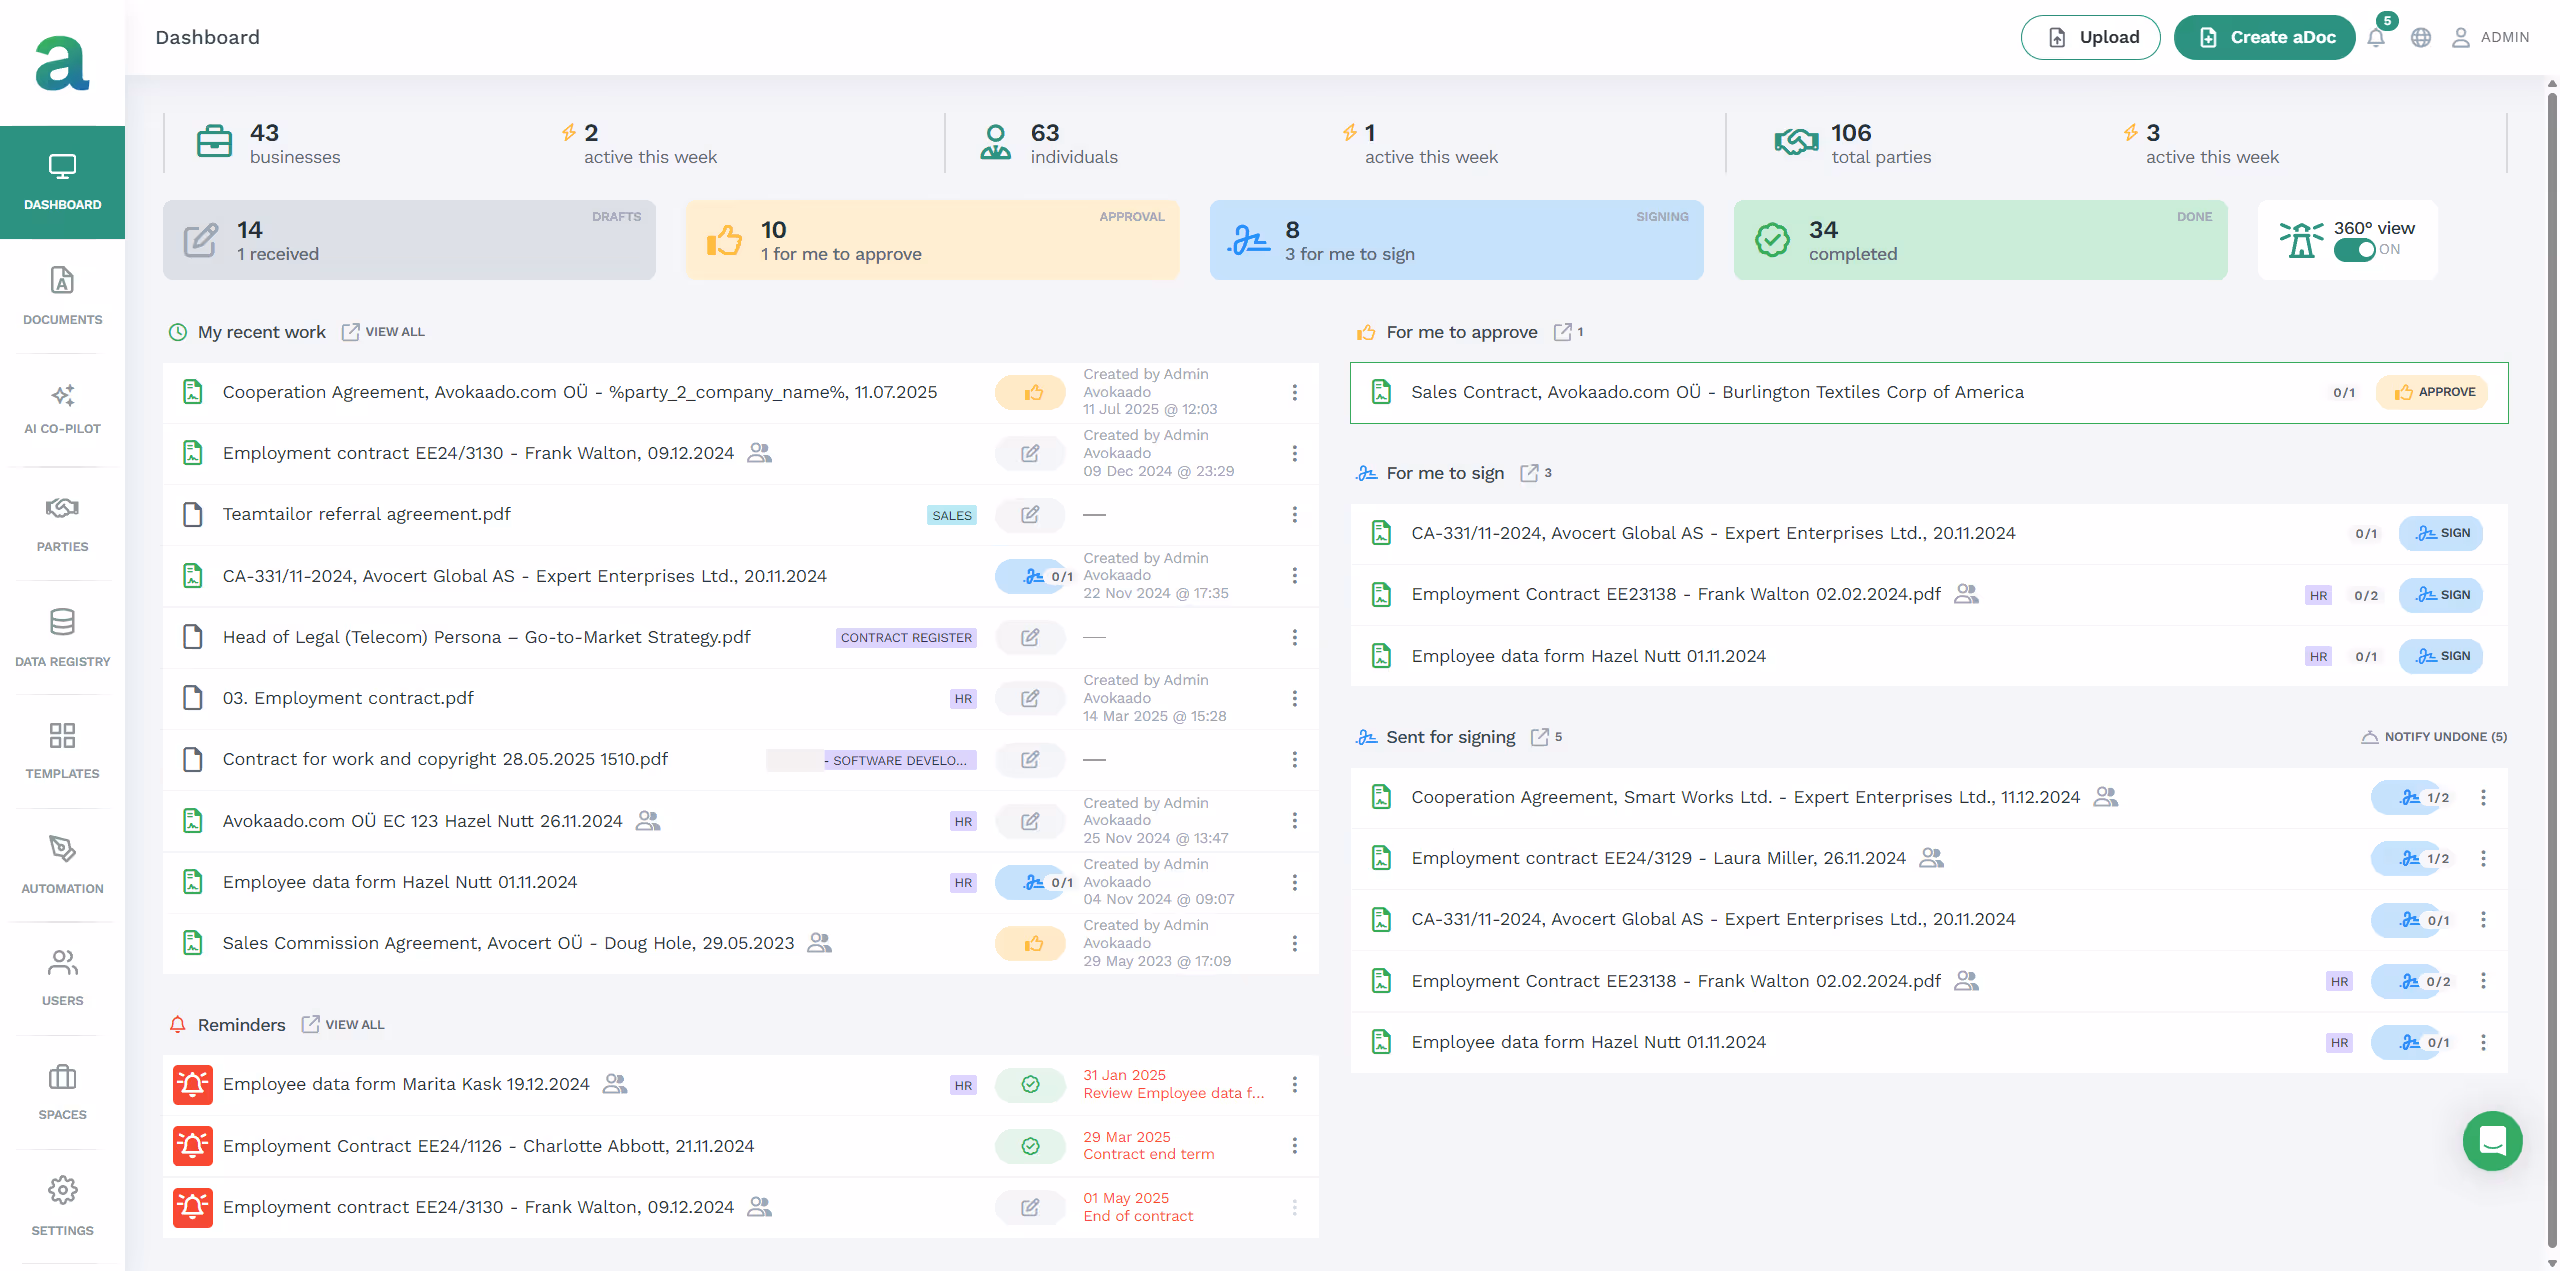Open the Parties section
The width and height of the screenshot is (2560, 1271).
tap(62, 524)
